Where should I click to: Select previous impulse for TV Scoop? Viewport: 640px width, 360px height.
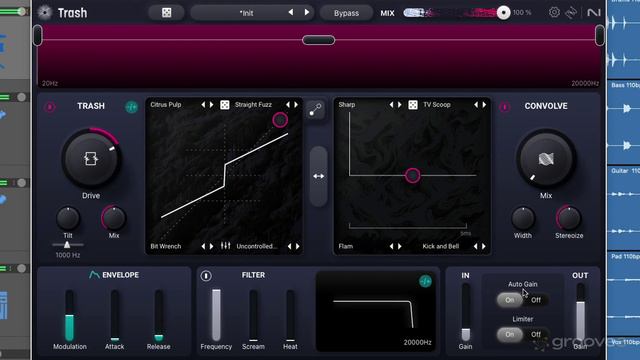[476, 104]
